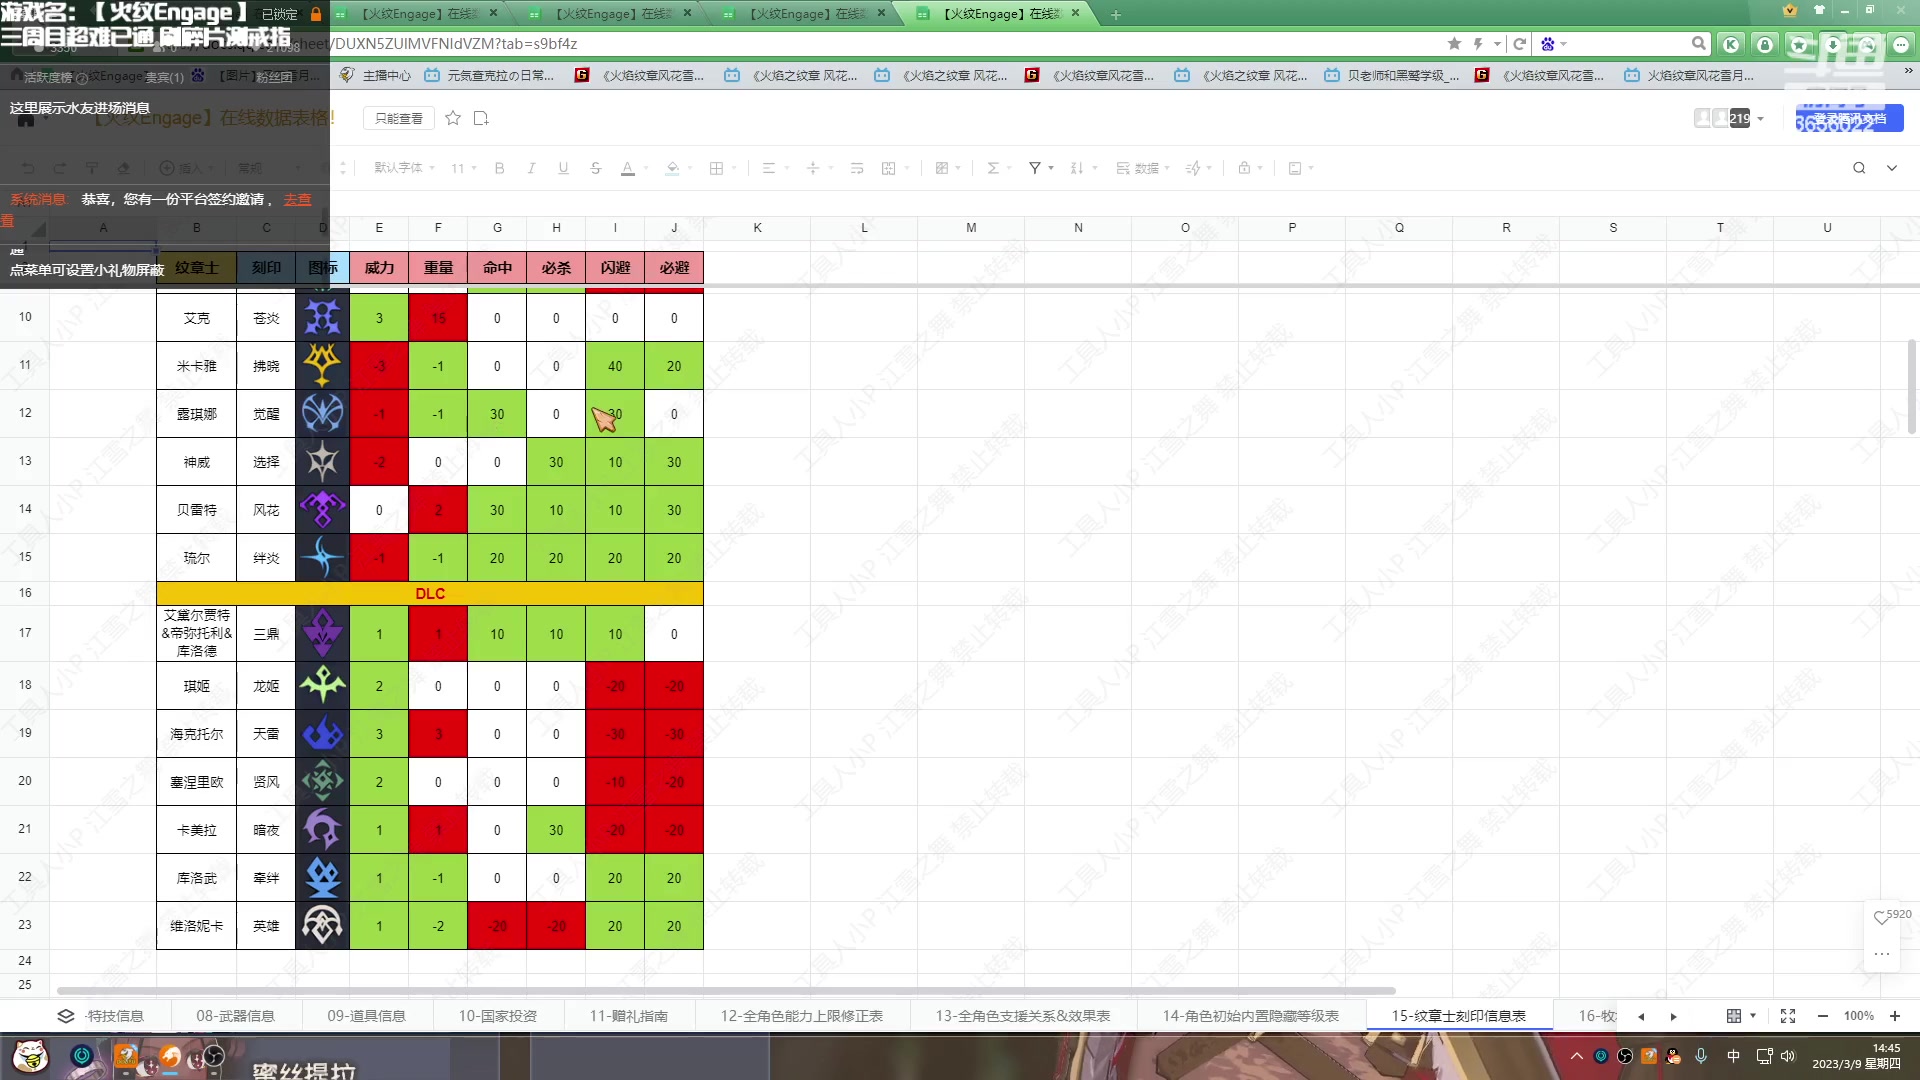Click the fill color bucket icon
Viewport: 1920px width, 1080px height.
click(x=672, y=168)
